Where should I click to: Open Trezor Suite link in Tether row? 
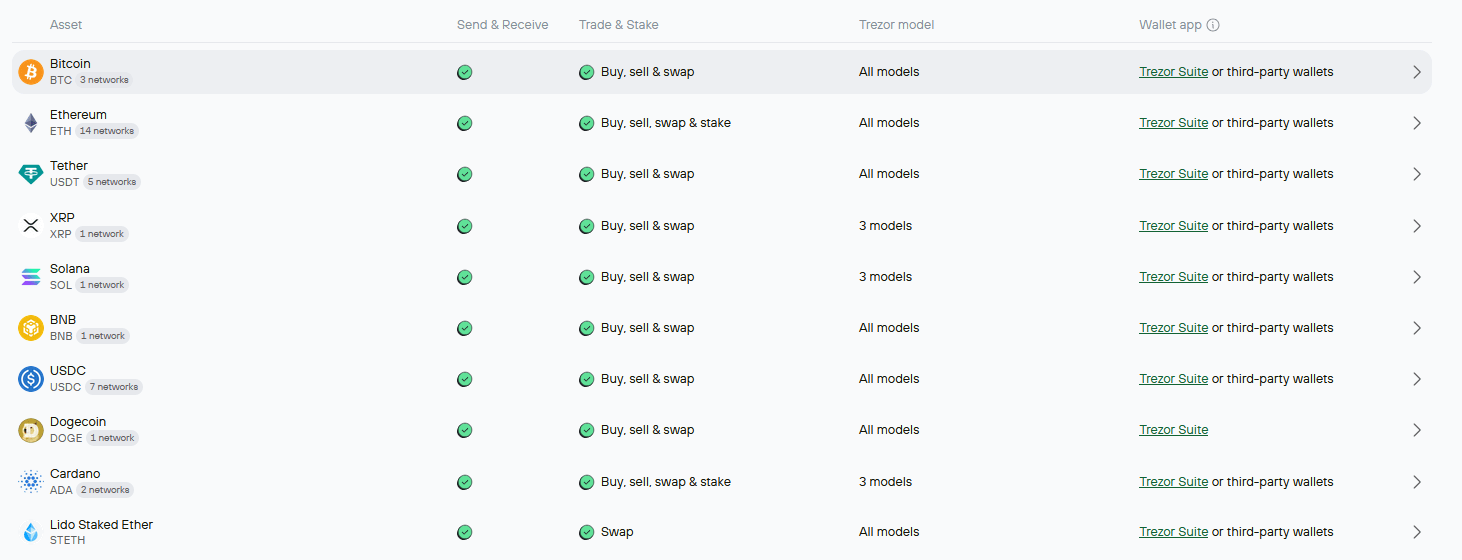pos(1173,174)
